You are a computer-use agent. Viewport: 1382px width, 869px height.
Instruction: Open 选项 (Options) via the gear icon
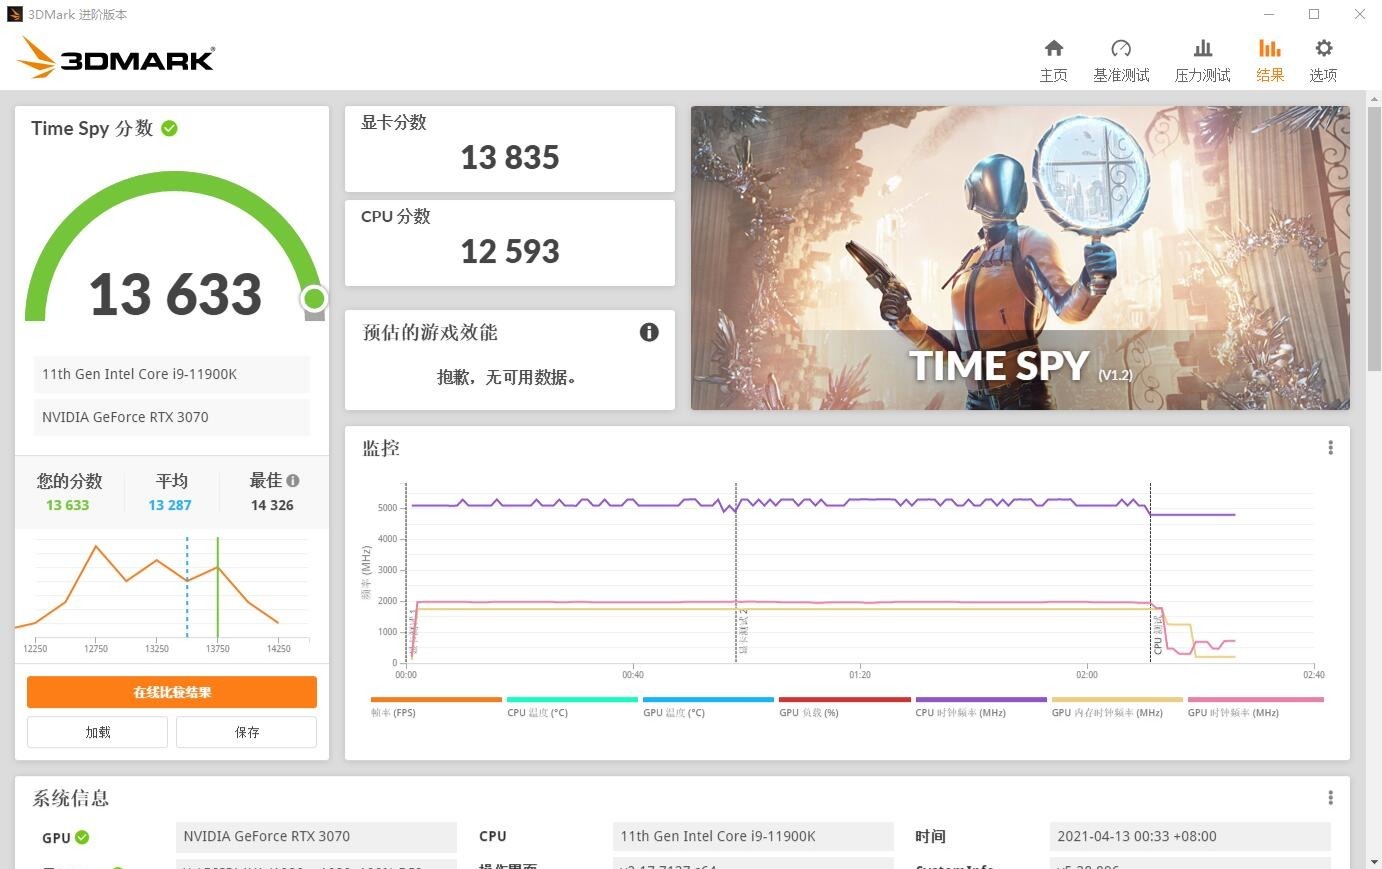1323,58
